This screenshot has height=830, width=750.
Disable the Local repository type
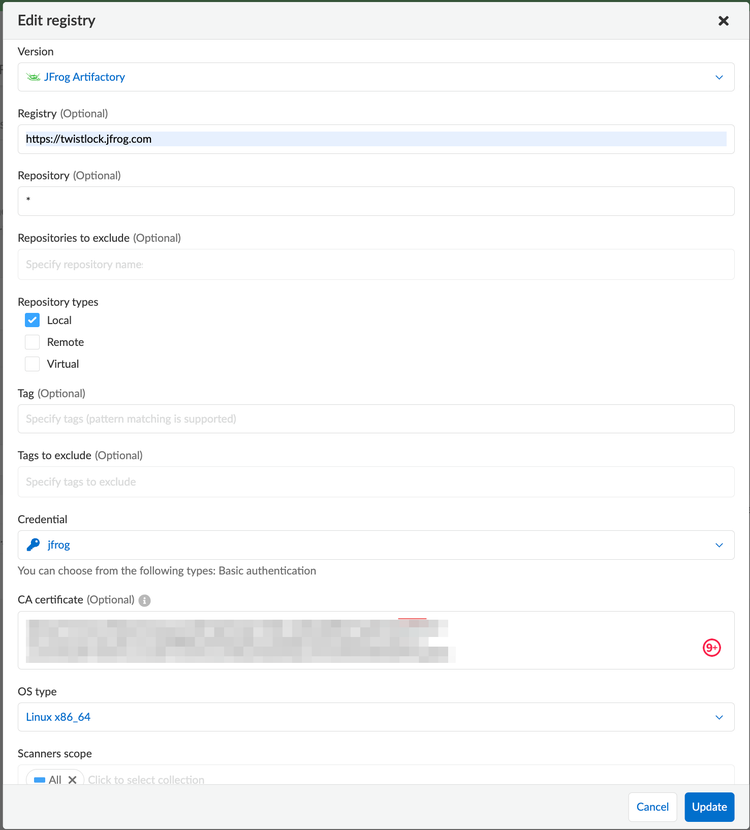tap(31, 320)
